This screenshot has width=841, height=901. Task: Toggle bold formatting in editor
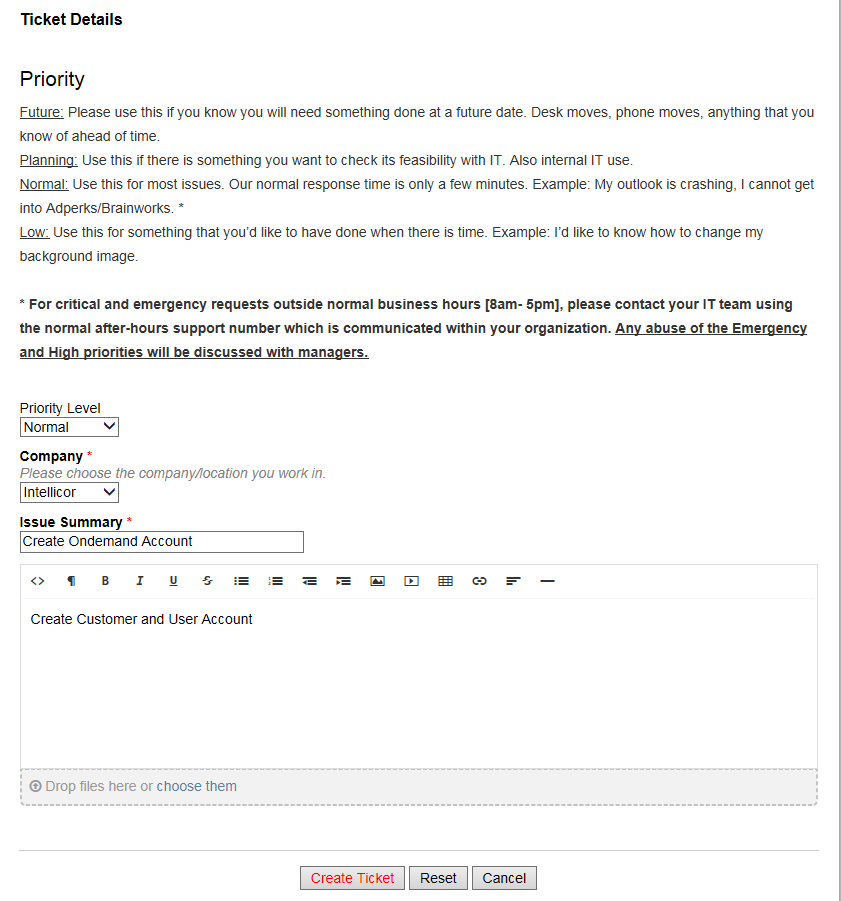point(105,581)
